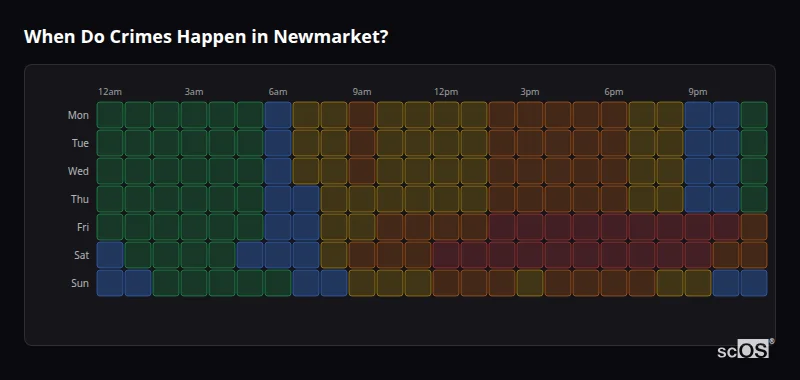
Task: Click the Thursday 3am green cell
Action: (x=194, y=199)
